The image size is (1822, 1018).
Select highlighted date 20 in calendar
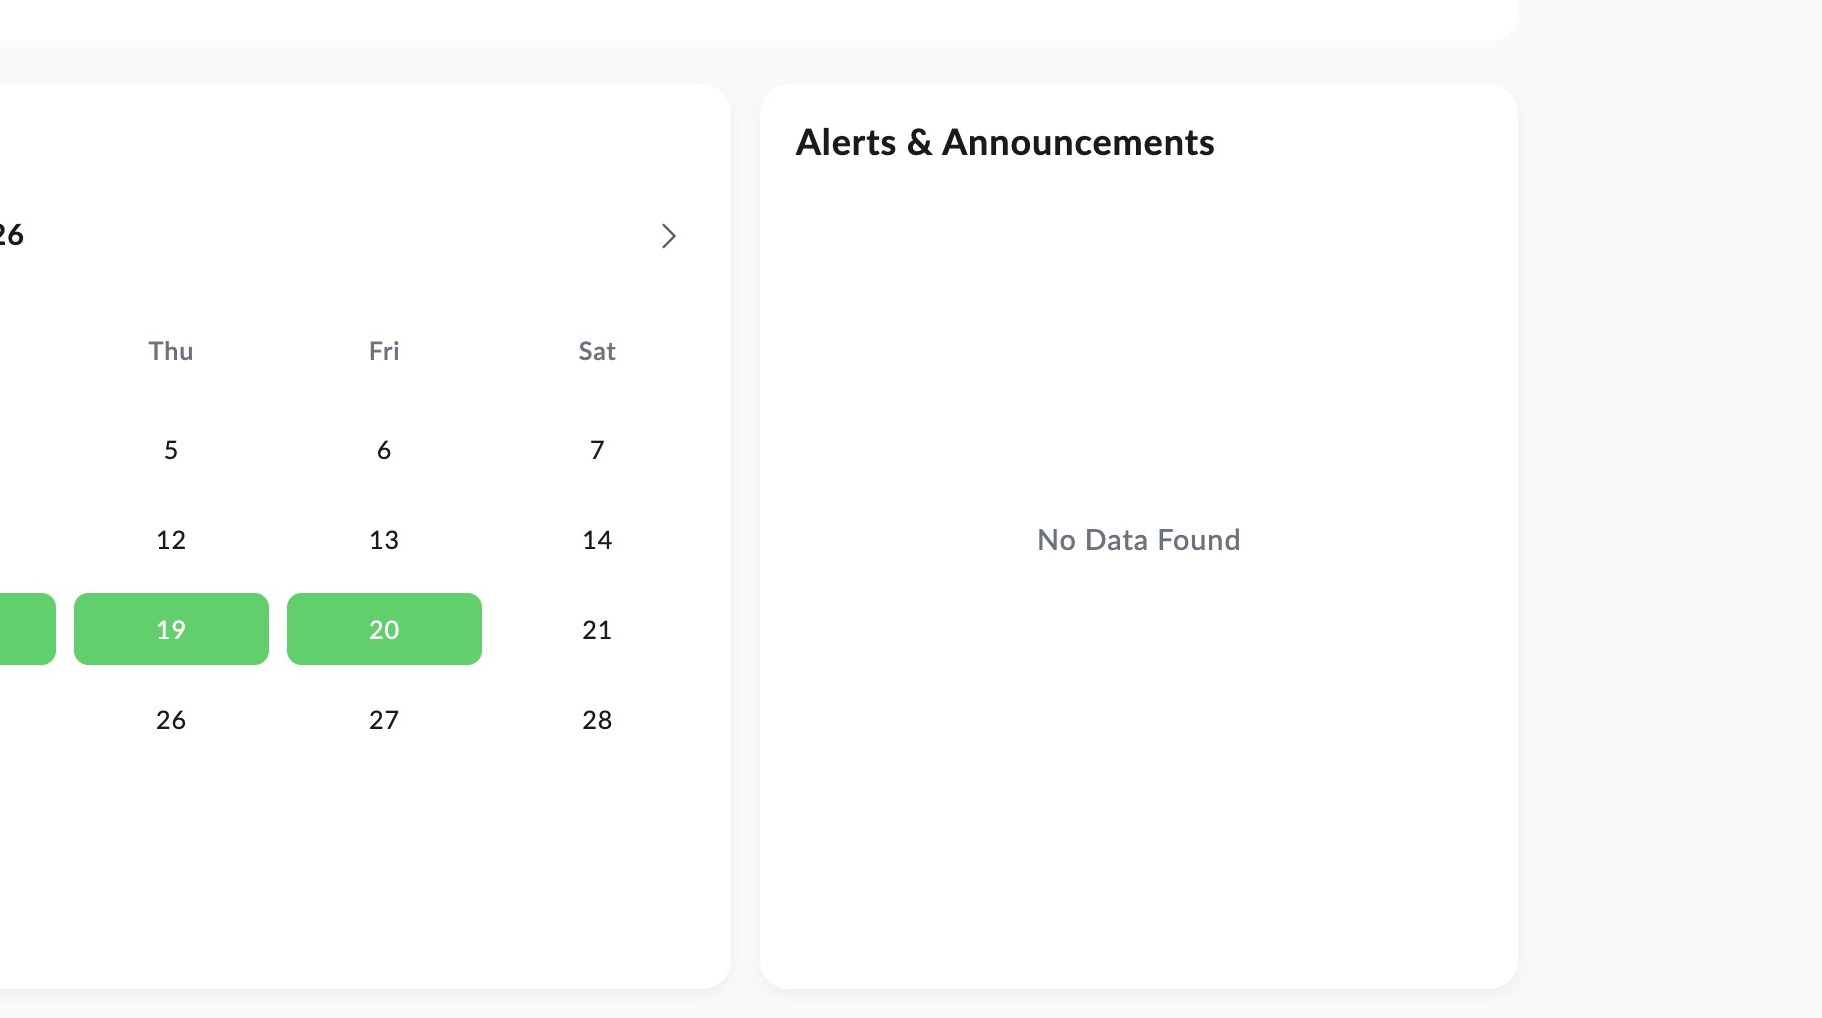(384, 629)
